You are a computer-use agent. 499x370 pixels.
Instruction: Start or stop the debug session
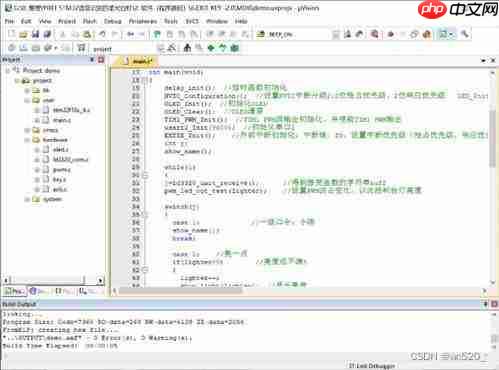[x=375, y=34]
